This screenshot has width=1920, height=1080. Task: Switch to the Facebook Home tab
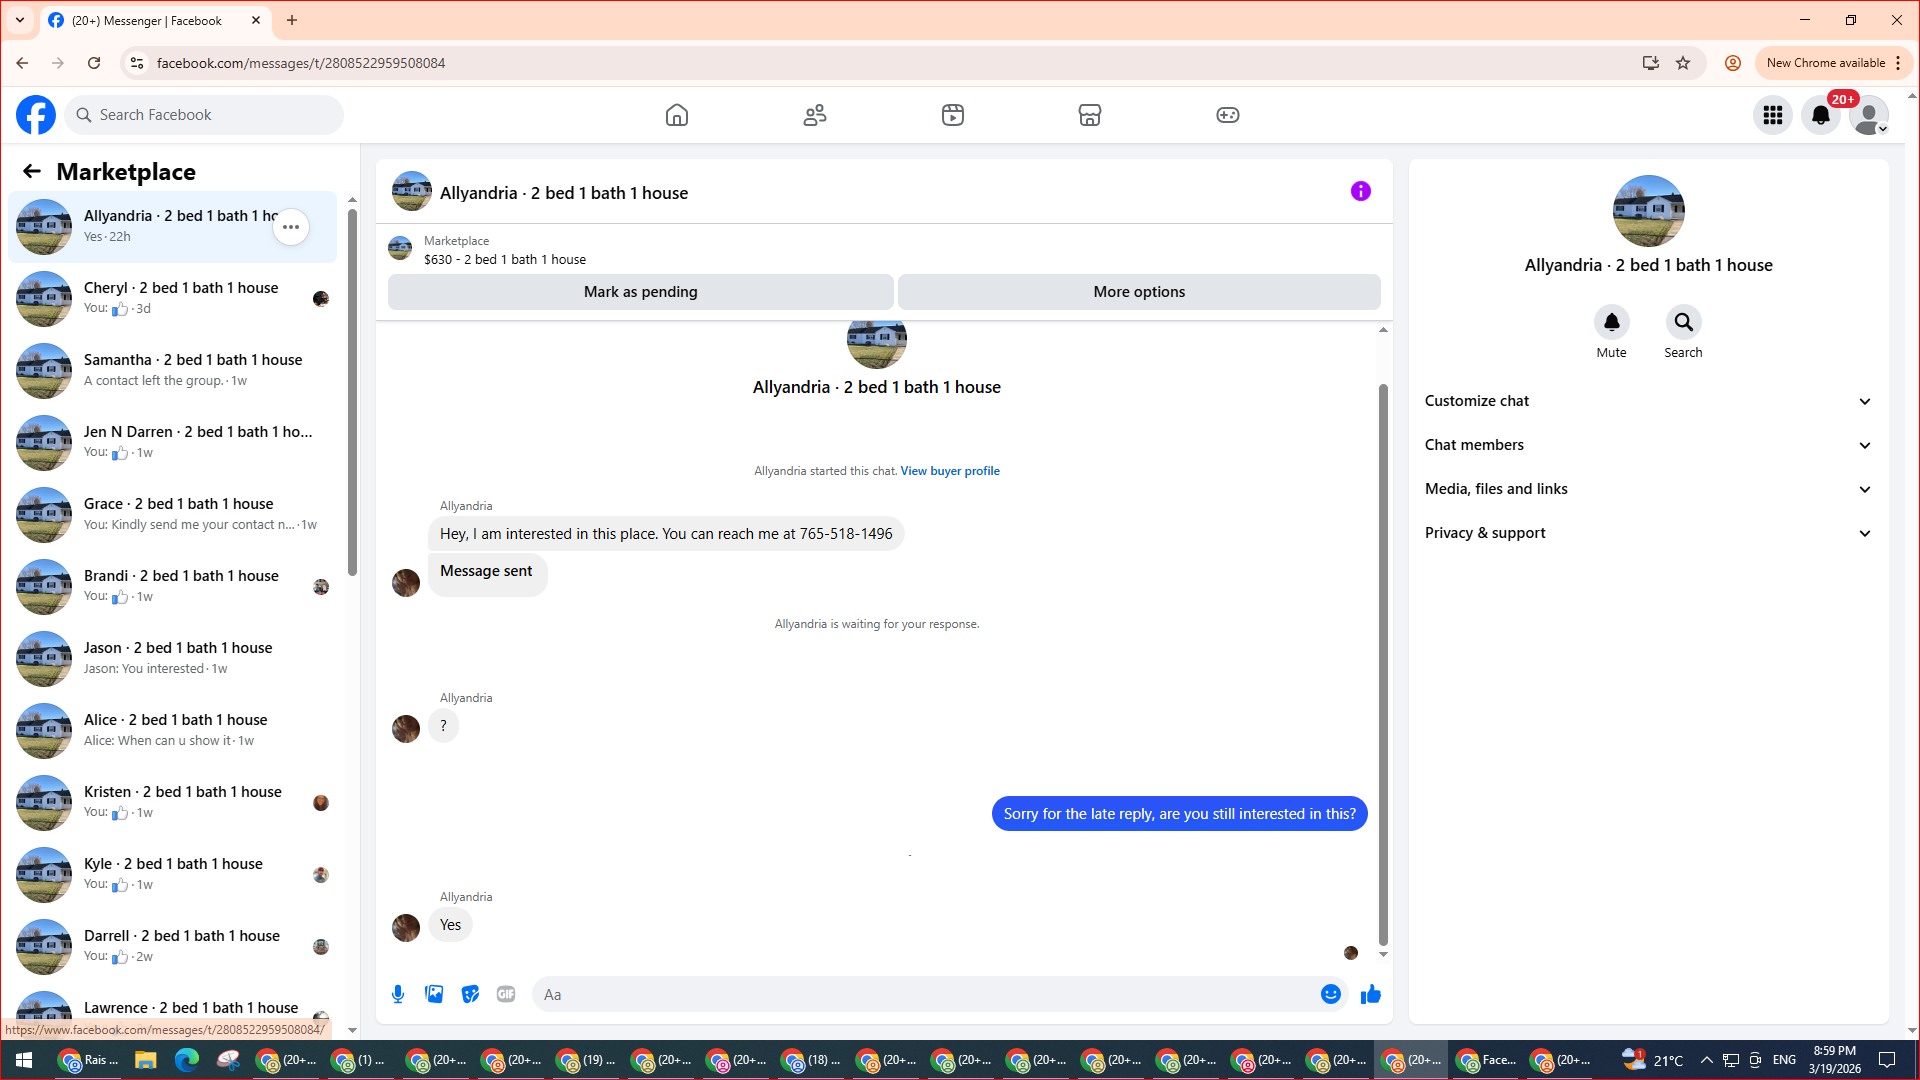point(677,115)
